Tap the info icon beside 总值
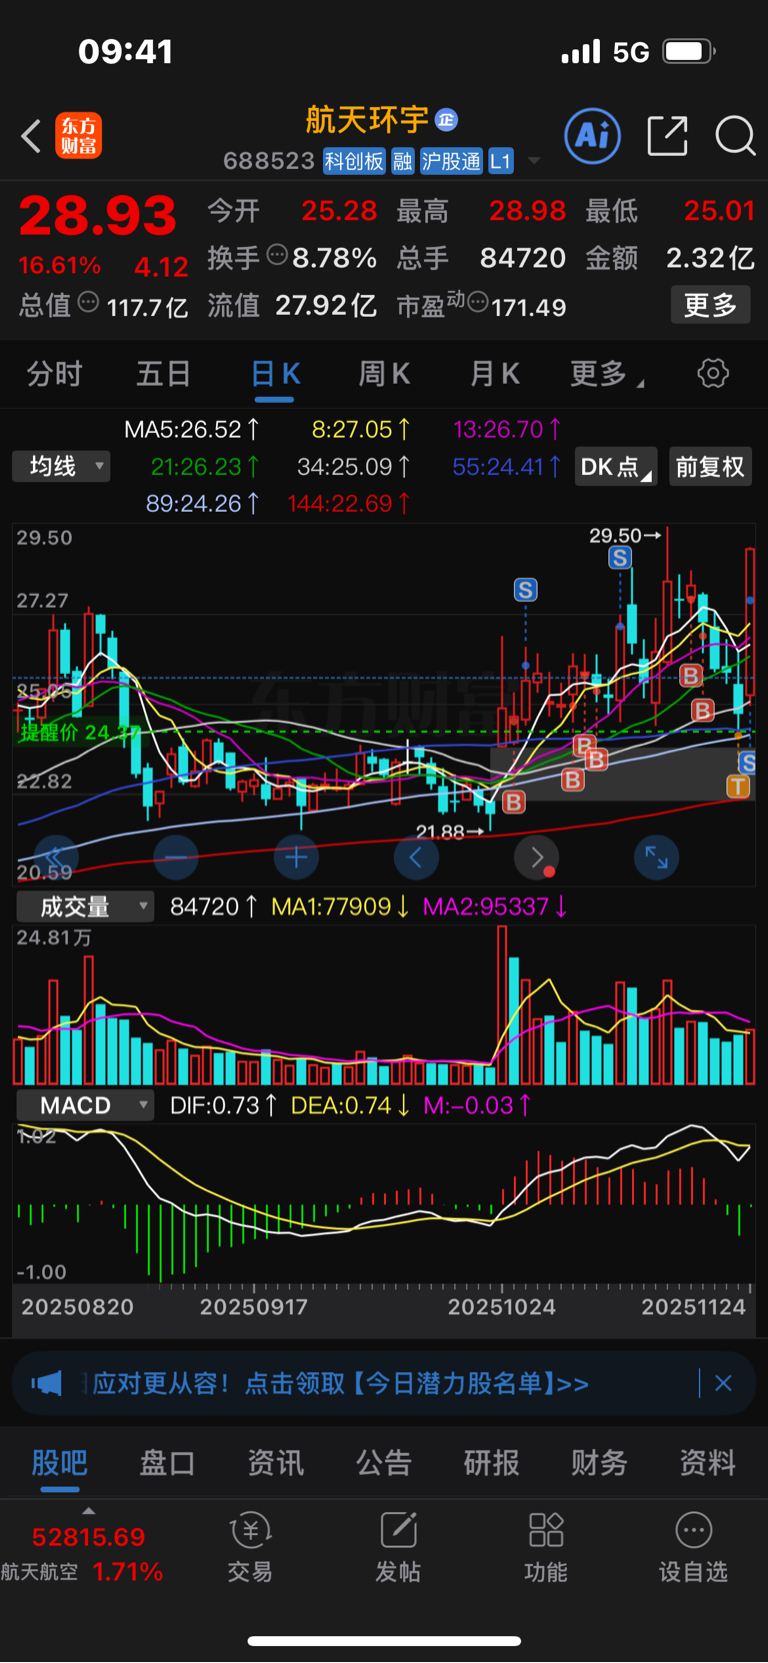Screen dimensions: 768x1663 click(x=88, y=302)
